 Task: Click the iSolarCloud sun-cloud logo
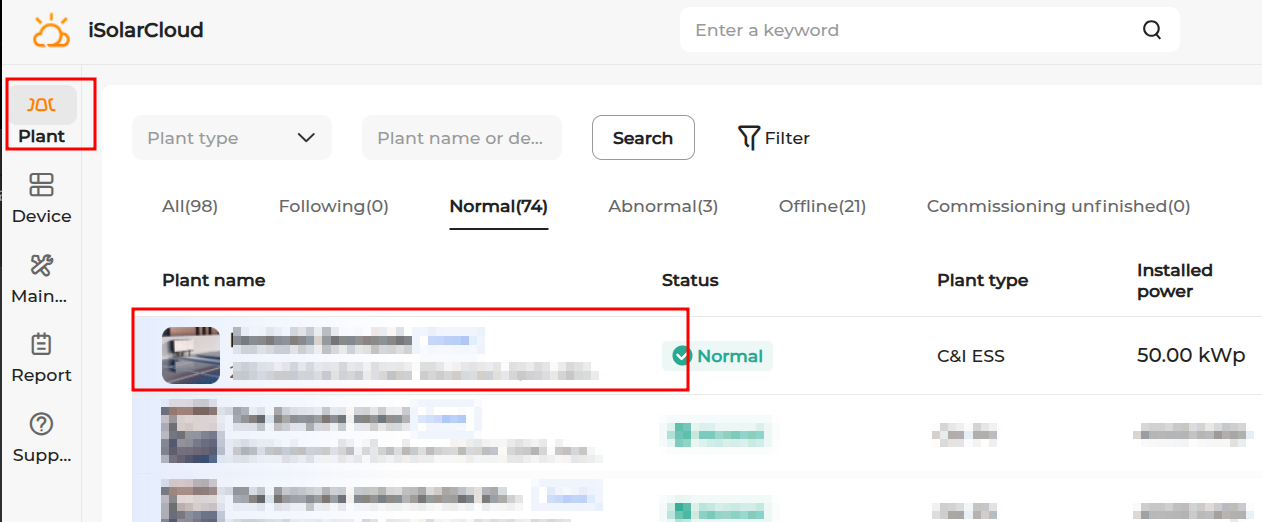click(x=52, y=30)
